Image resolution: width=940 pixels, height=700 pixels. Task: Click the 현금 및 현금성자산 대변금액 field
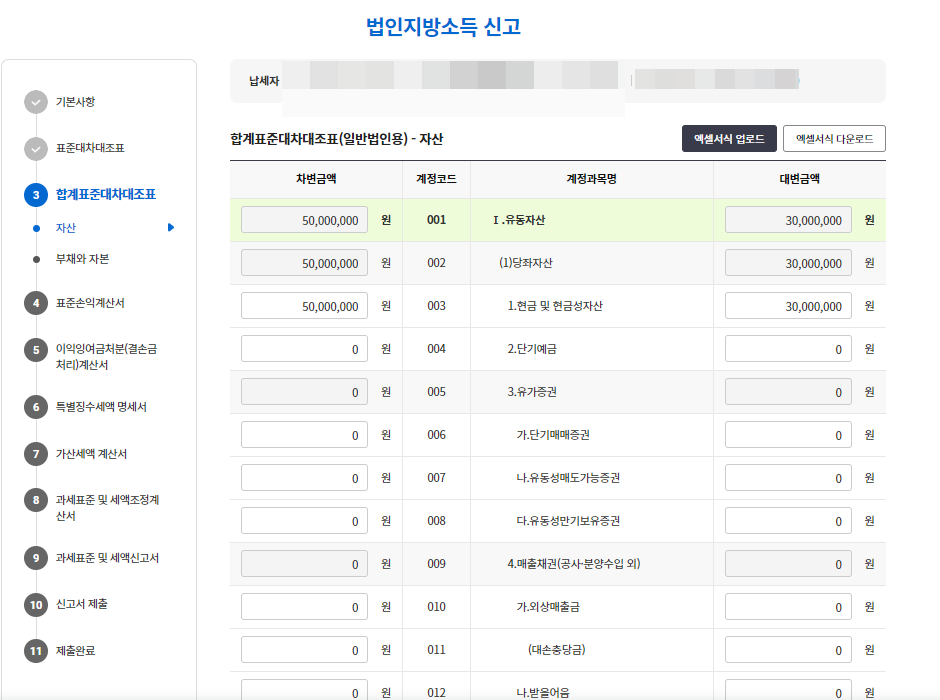pos(788,305)
